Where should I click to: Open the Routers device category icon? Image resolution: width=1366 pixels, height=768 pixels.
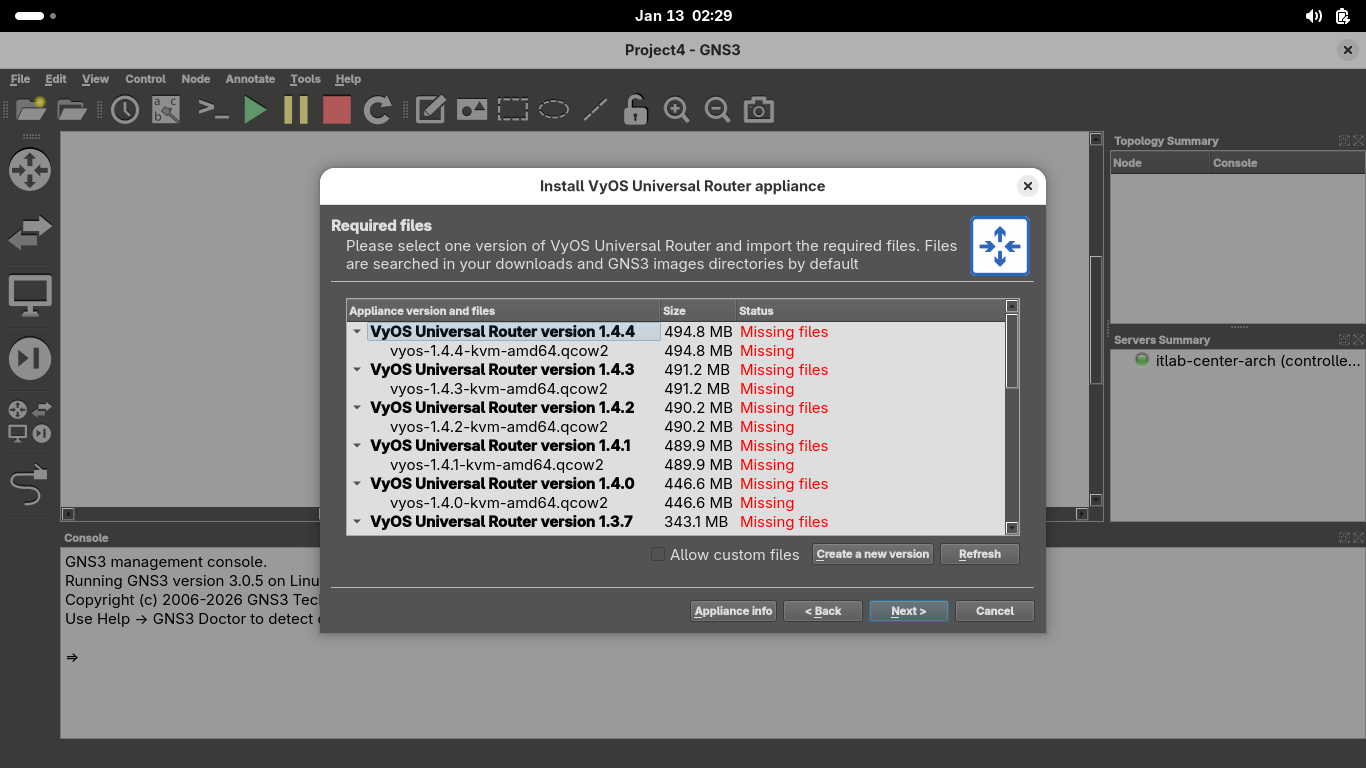(29, 169)
